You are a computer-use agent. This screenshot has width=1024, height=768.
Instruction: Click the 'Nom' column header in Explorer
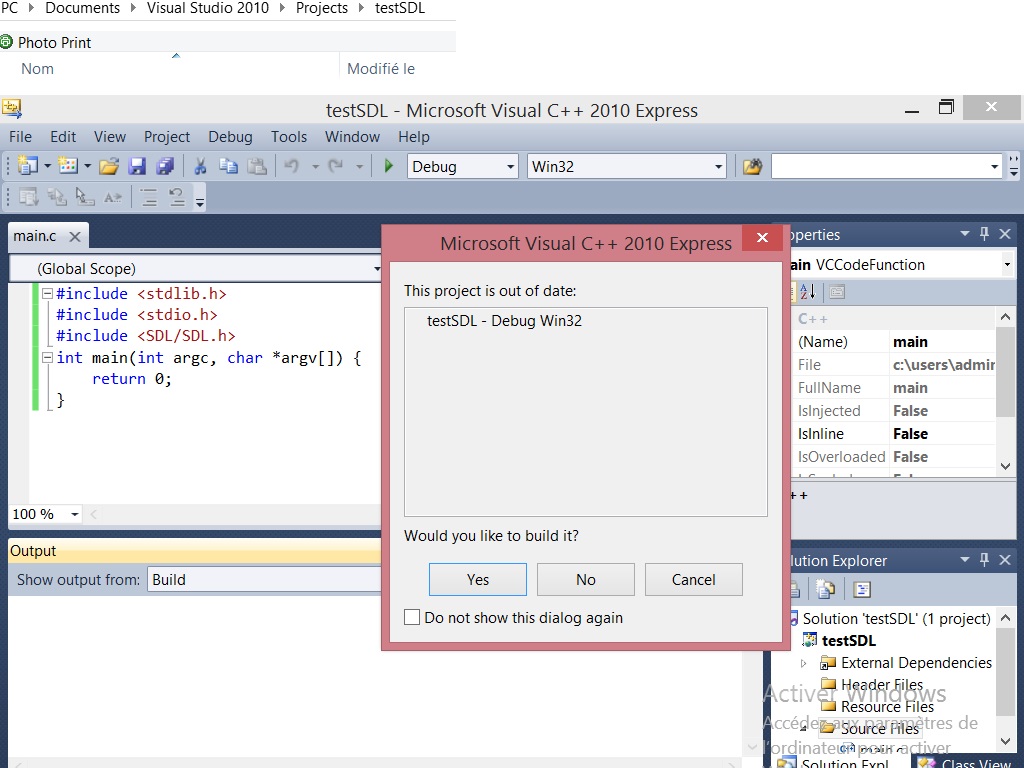(x=37, y=69)
